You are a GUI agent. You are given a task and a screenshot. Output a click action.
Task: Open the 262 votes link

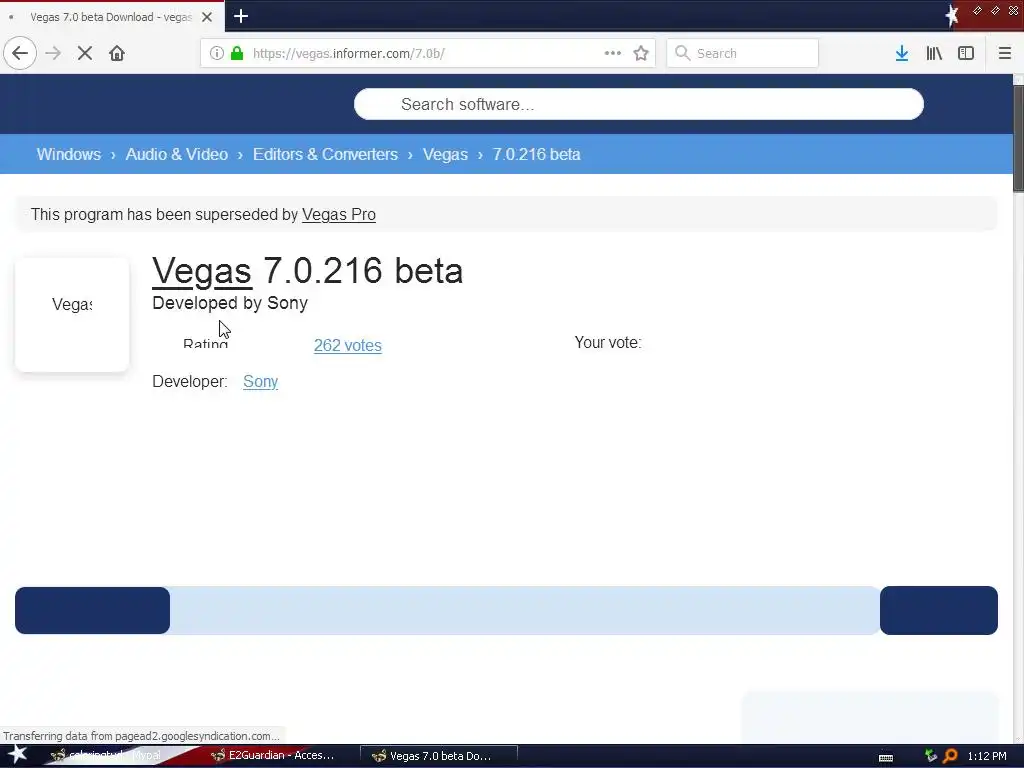pyautogui.click(x=347, y=345)
